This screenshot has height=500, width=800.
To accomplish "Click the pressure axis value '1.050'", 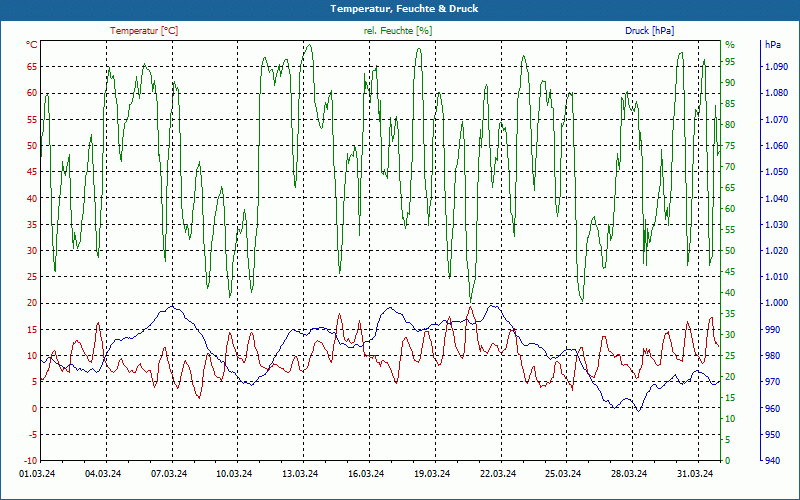I will pos(776,172).
